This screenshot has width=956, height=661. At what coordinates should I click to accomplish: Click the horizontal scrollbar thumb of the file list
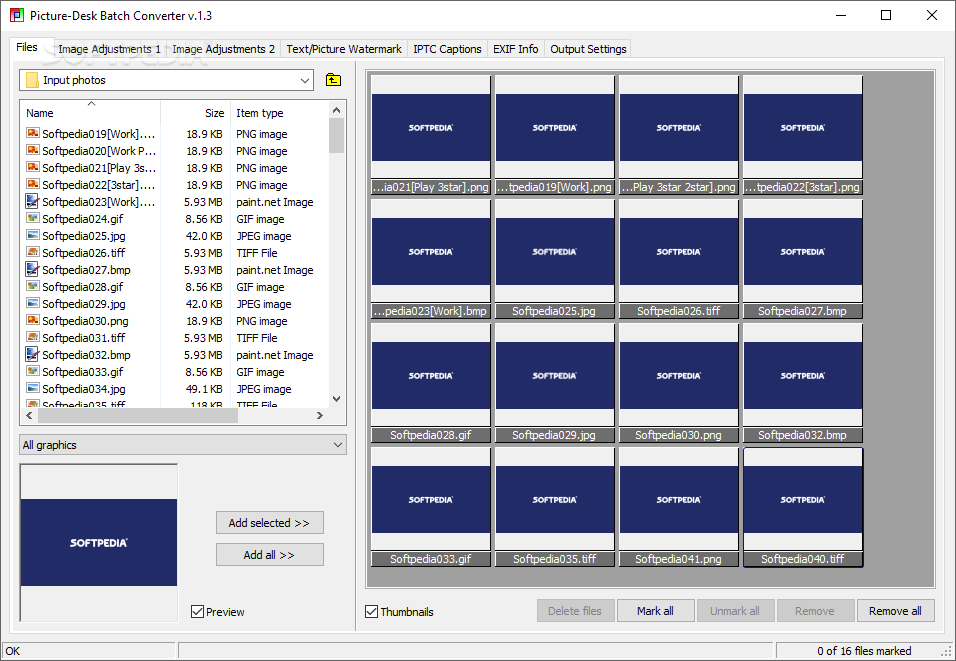point(138,415)
